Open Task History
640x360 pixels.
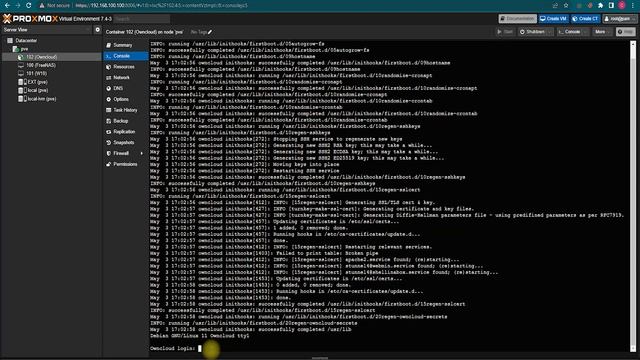(125, 110)
